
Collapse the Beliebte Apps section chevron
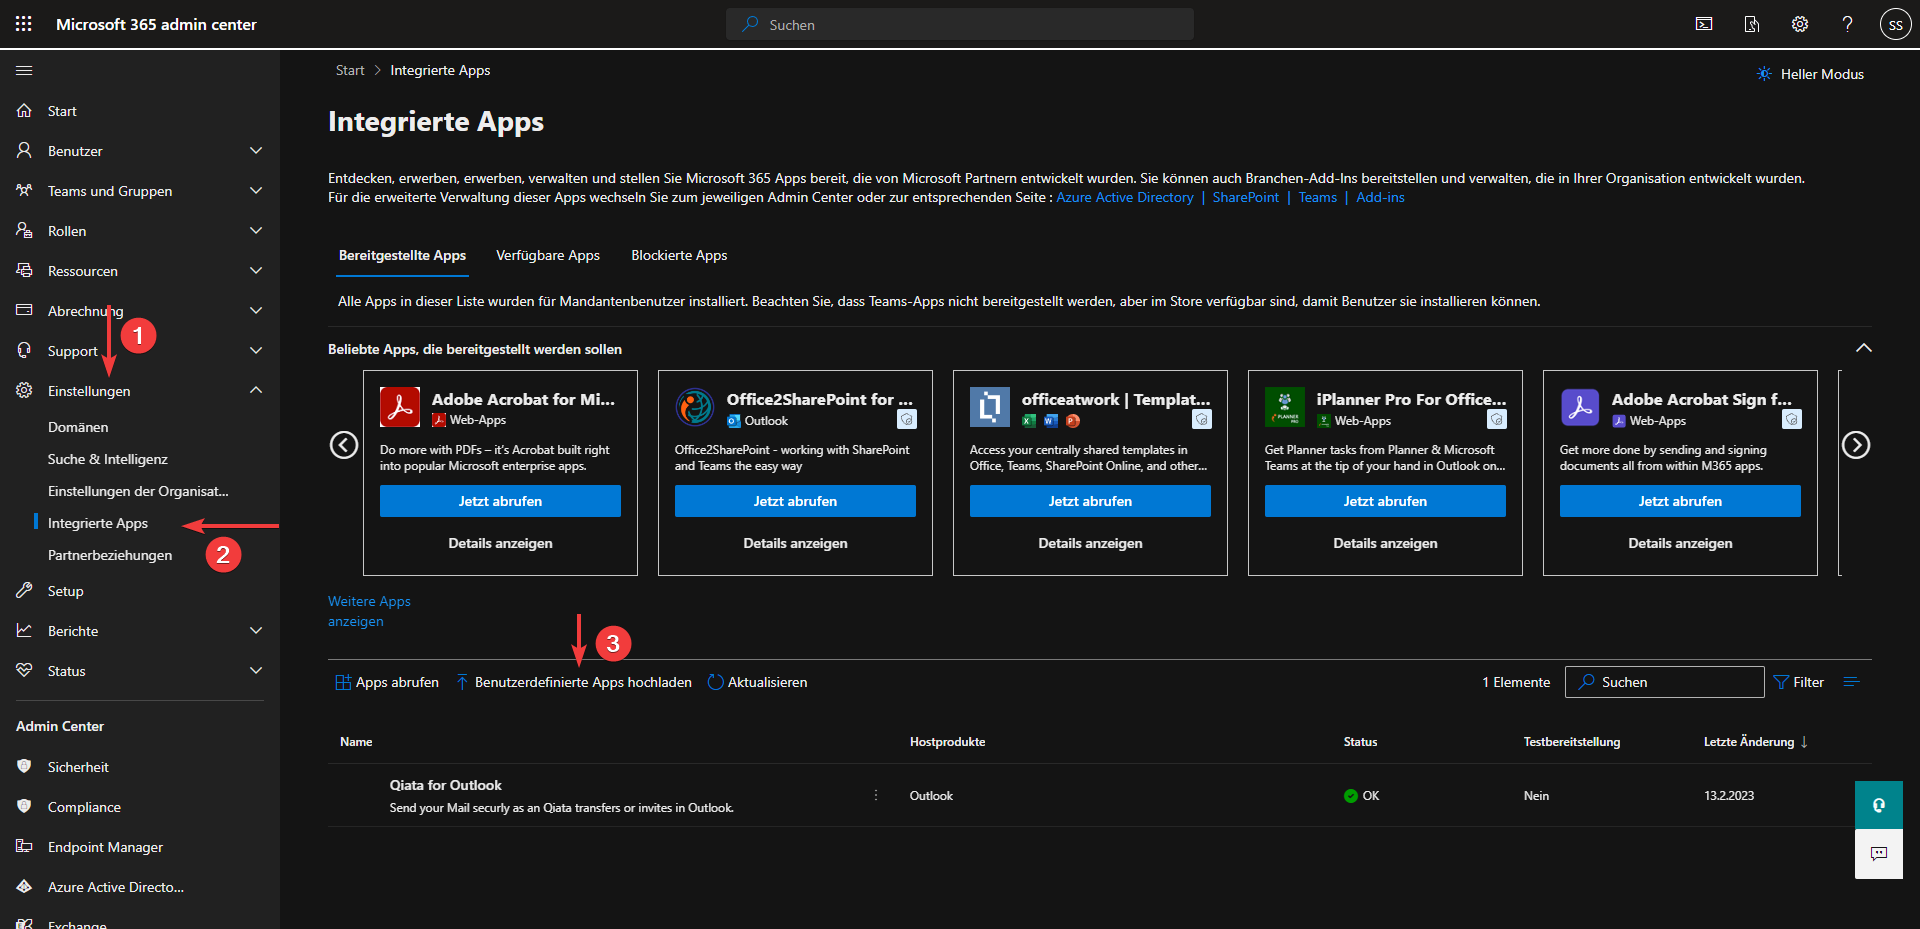[x=1863, y=348]
